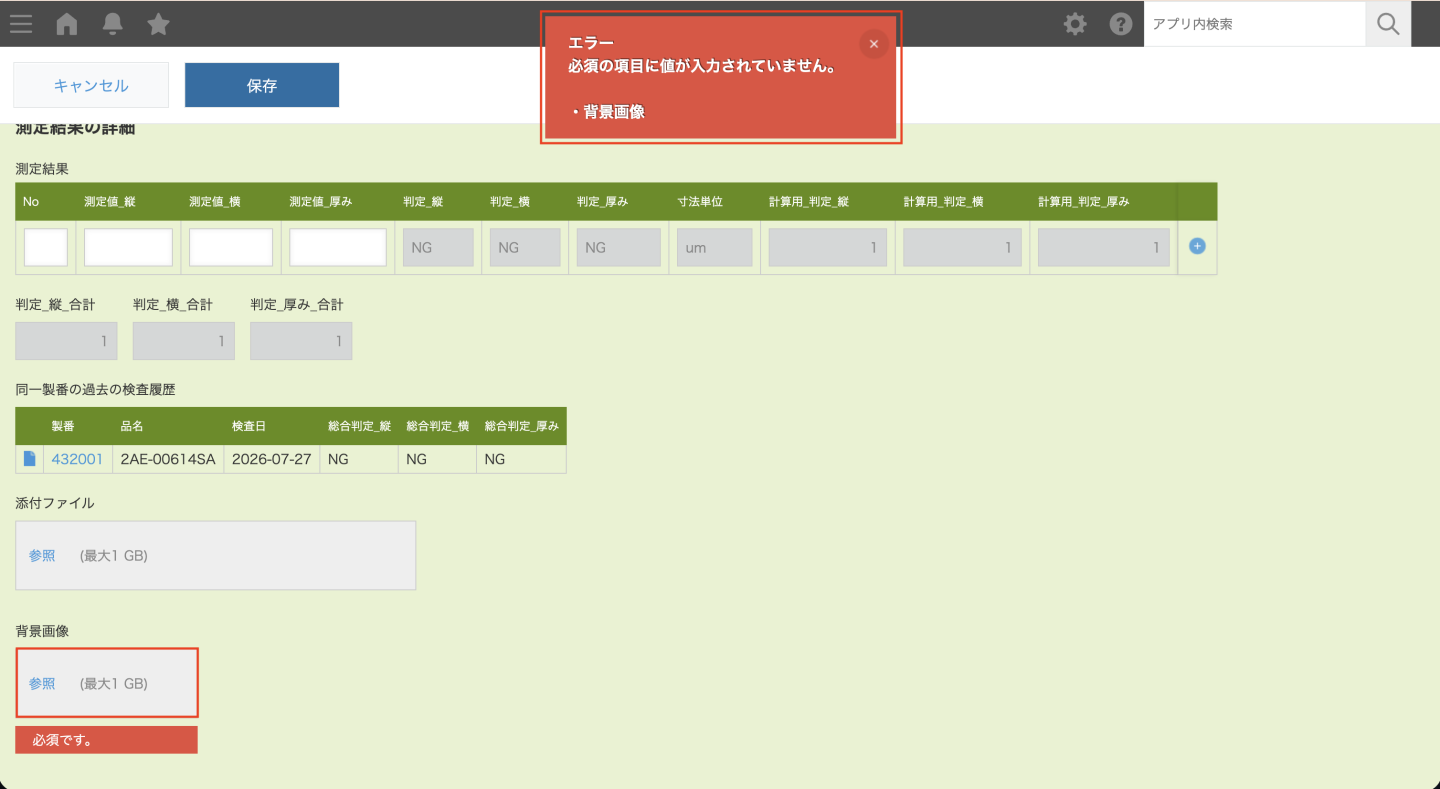Click the 測定値_縦 input field
Image resolution: width=1440 pixels, height=789 pixels.
point(128,247)
